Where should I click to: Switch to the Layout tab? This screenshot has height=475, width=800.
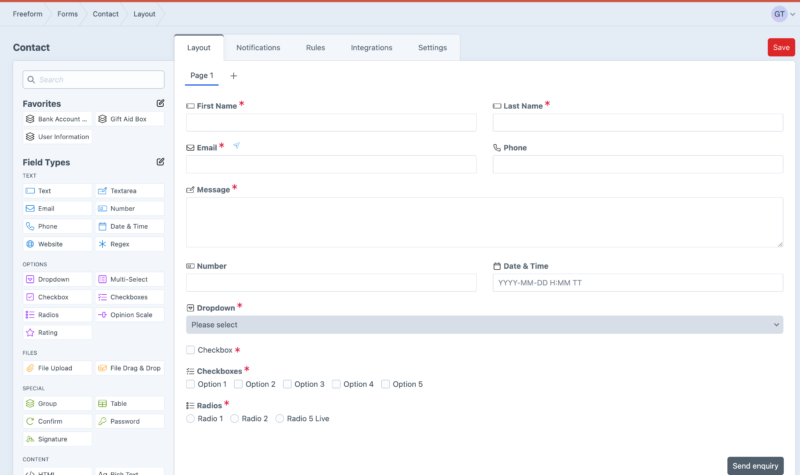(198, 48)
